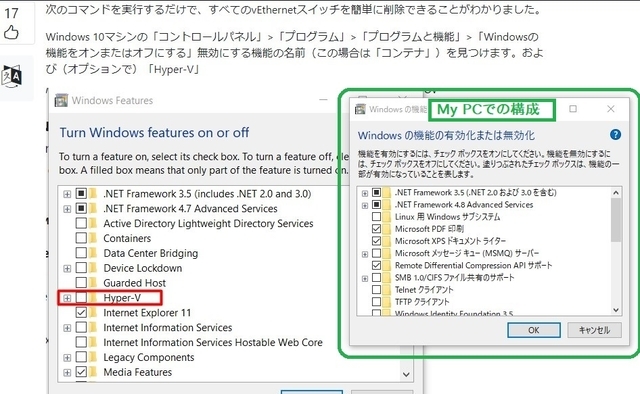Uncheck Internet Explorer 11 checkbox
This screenshot has width=640, height=394.
tap(81, 312)
